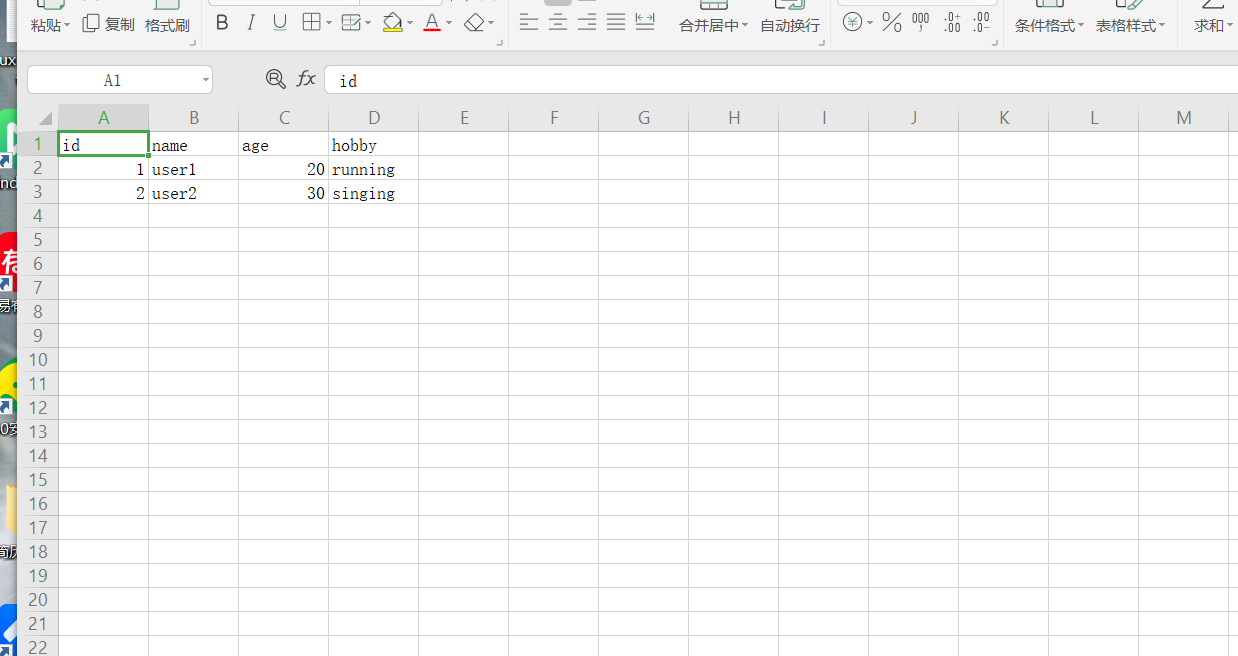1238x656 pixels.
Task: Select cell containing user1
Action: click(x=194, y=168)
